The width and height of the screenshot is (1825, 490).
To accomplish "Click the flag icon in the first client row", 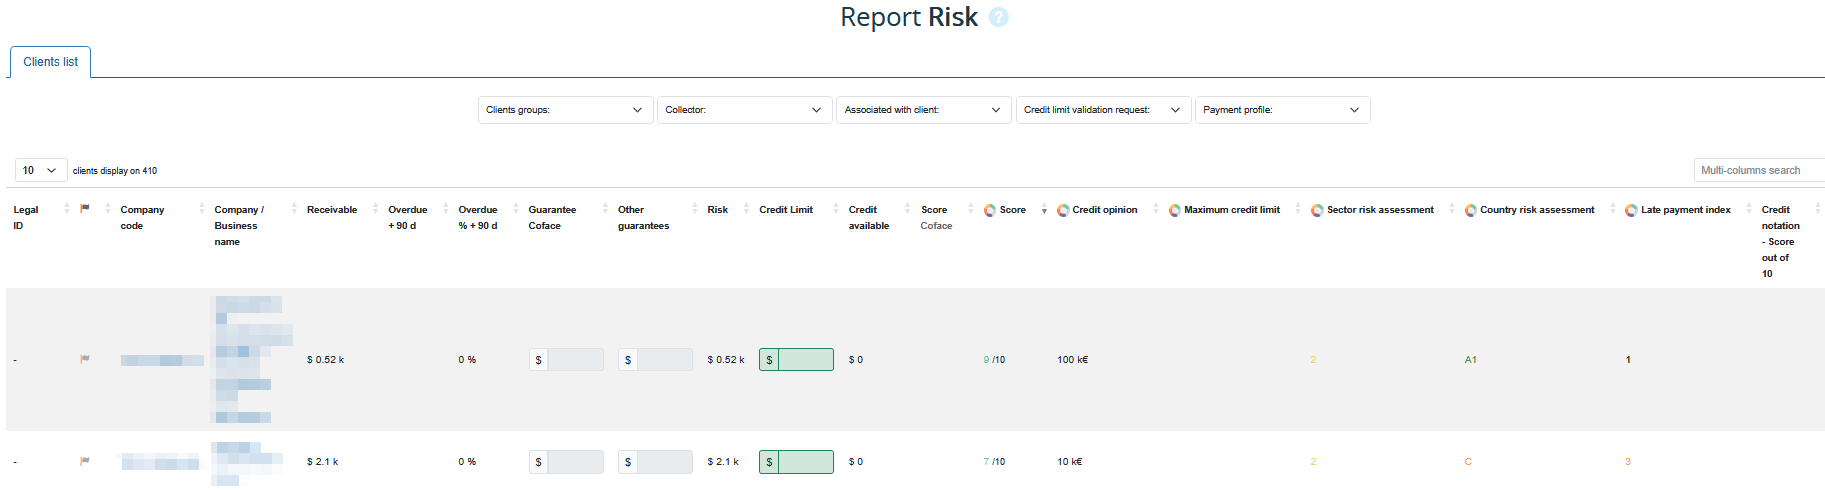I will coord(85,359).
